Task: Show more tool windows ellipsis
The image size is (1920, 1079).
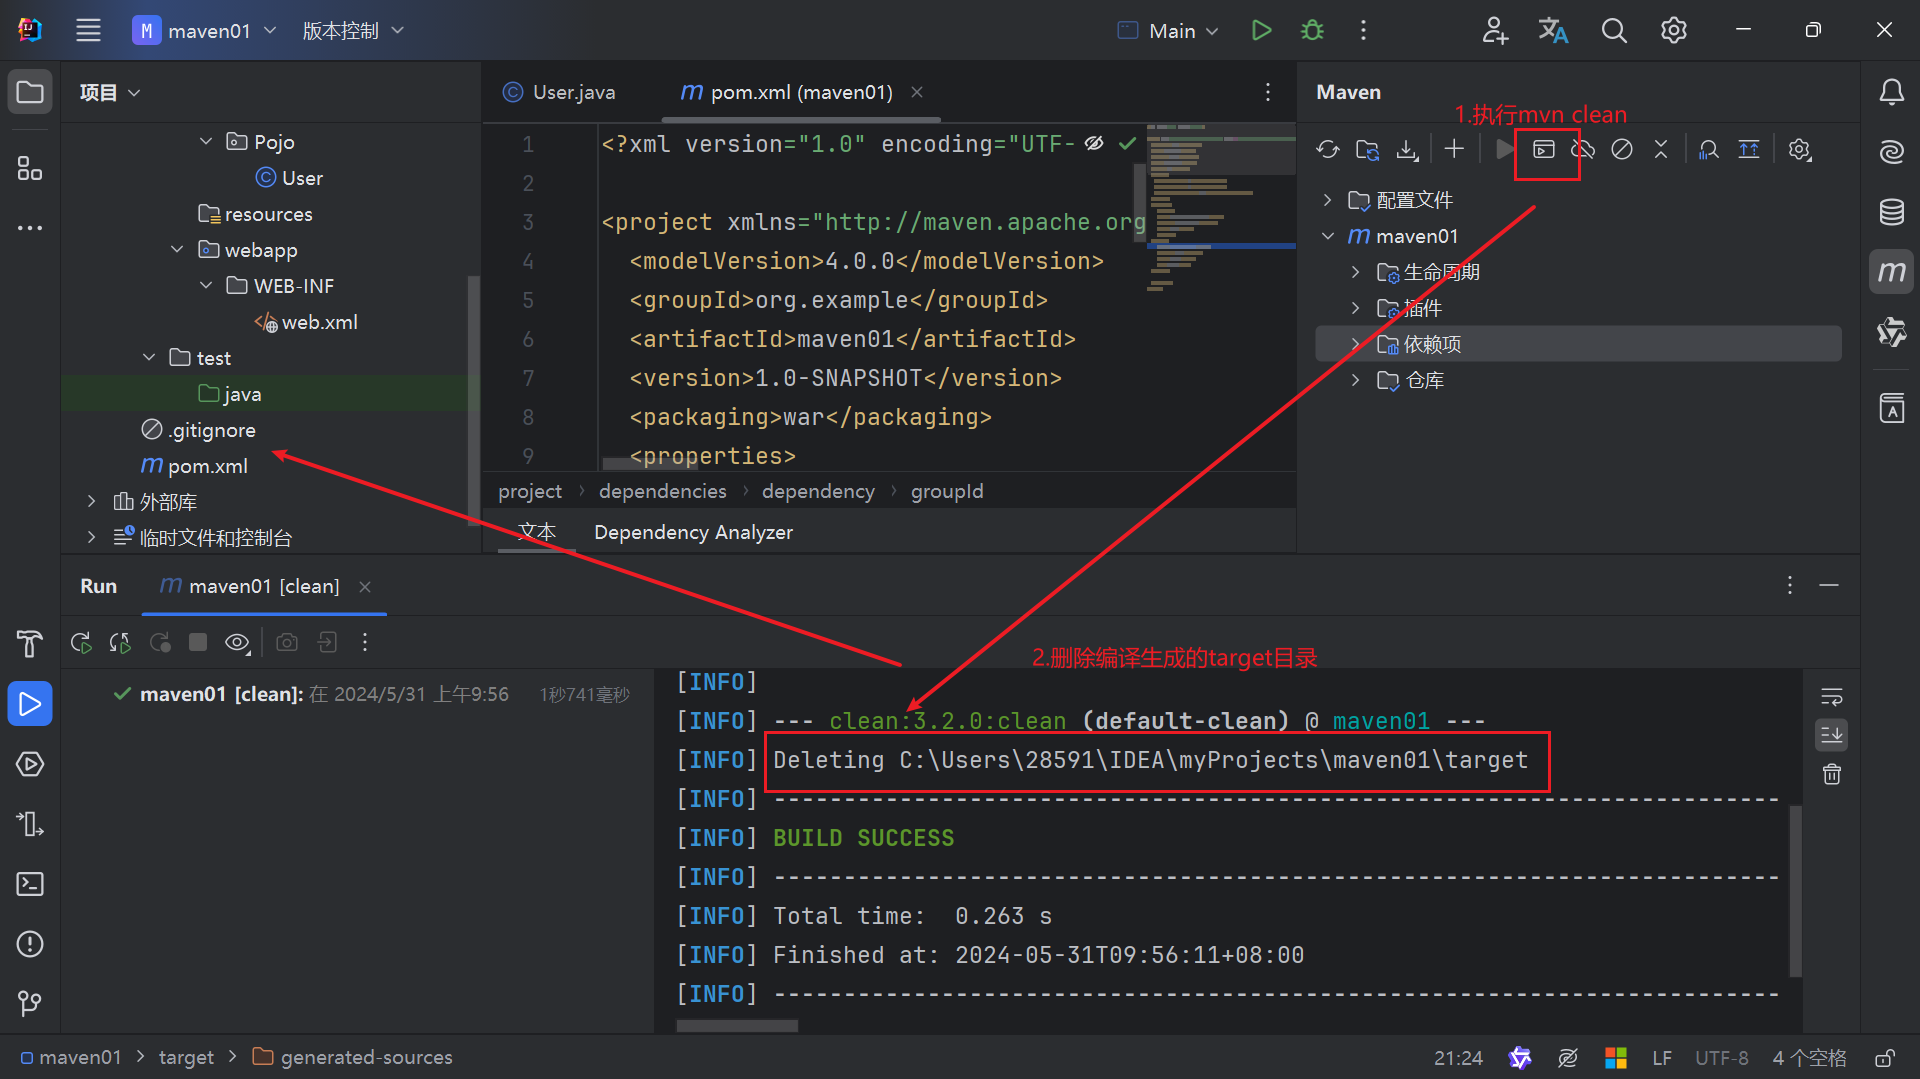Action: 30,228
